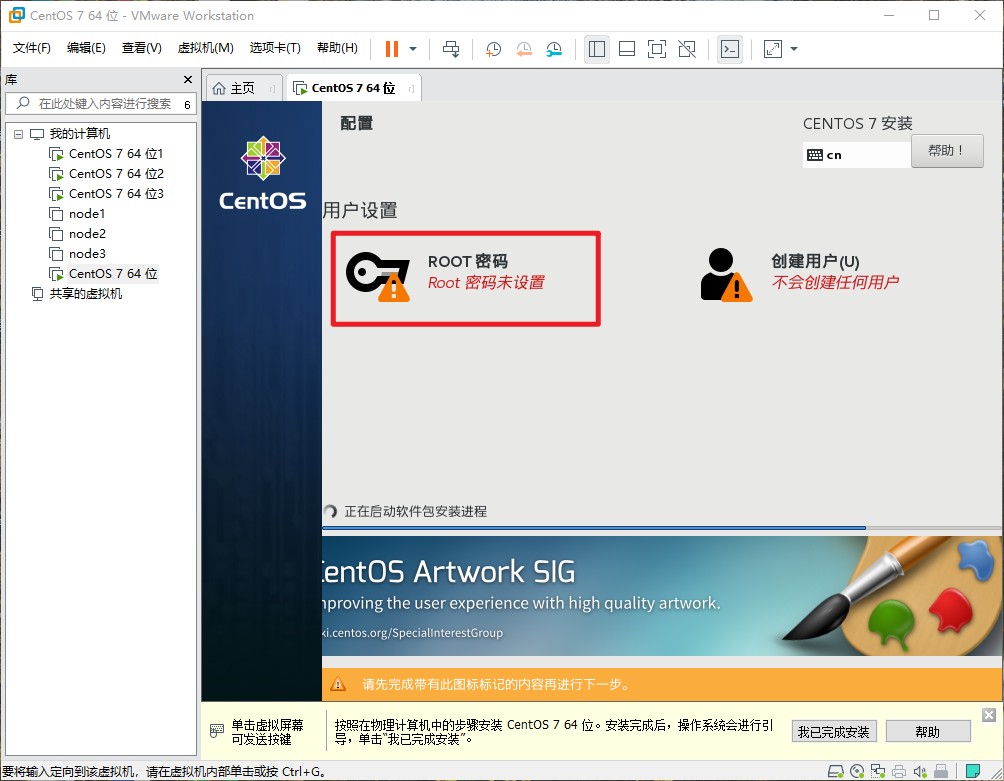Viewport: 1004px width, 781px height.
Task: Toggle the thumbnail bar view
Action: 627,49
